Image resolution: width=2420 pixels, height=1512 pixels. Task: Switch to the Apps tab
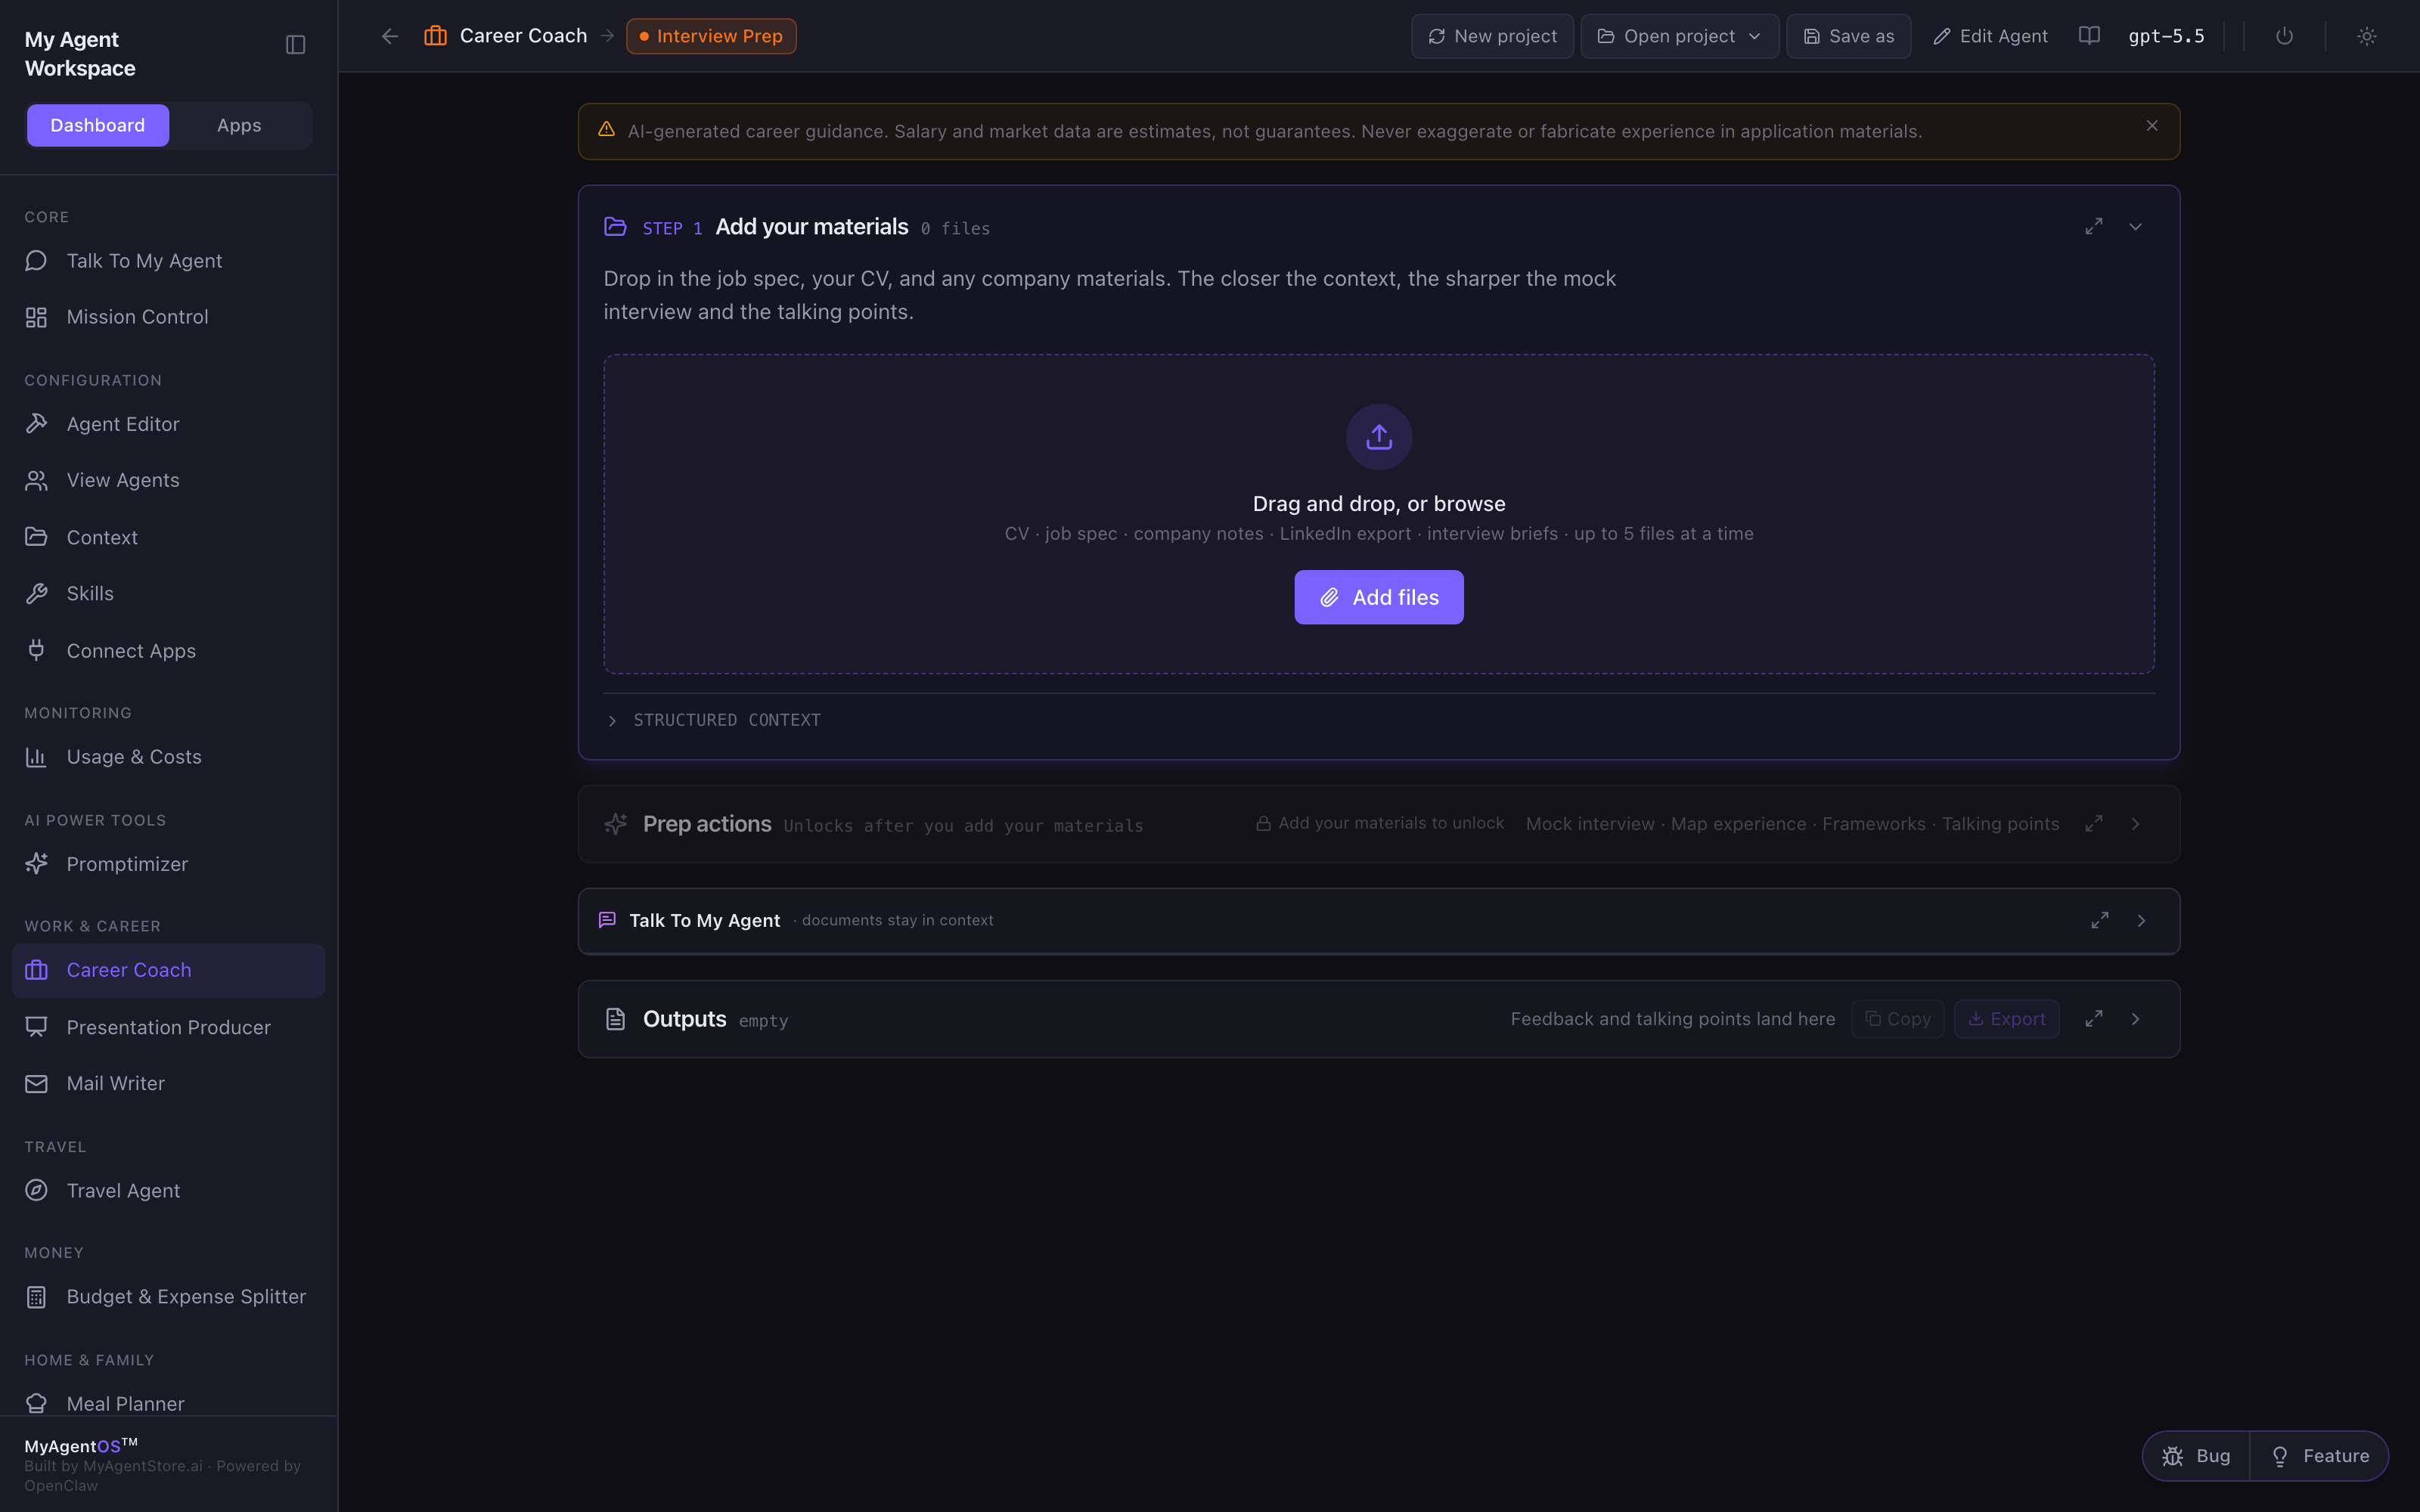click(x=239, y=125)
